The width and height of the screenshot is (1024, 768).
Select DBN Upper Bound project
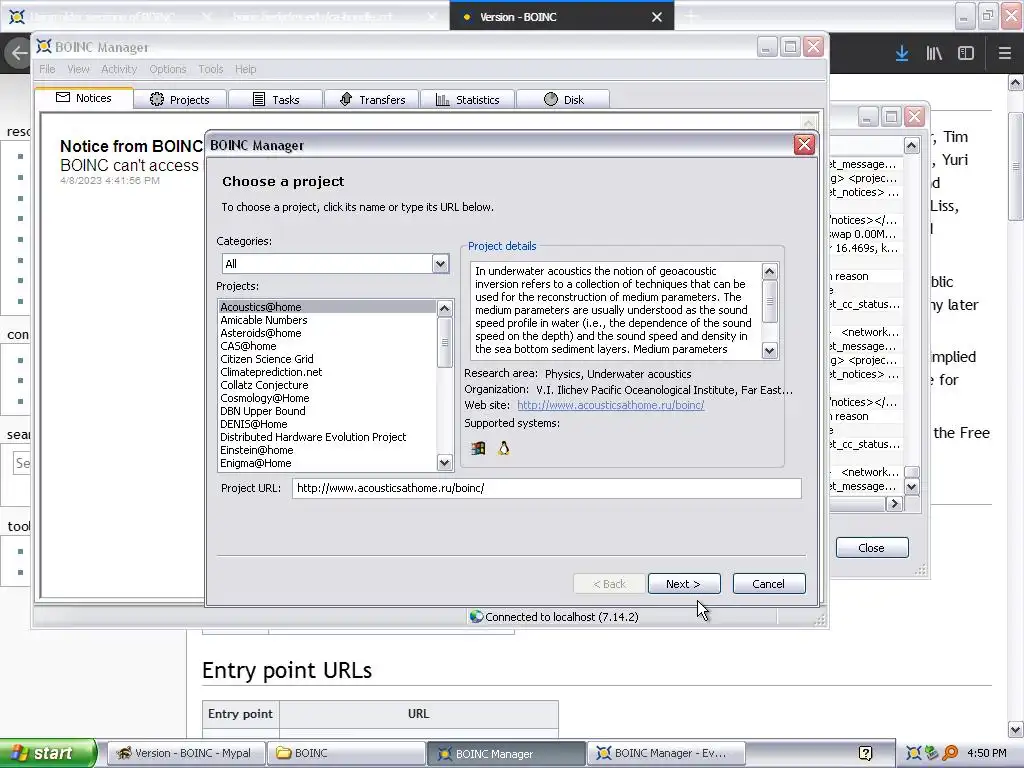(x=327, y=411)
